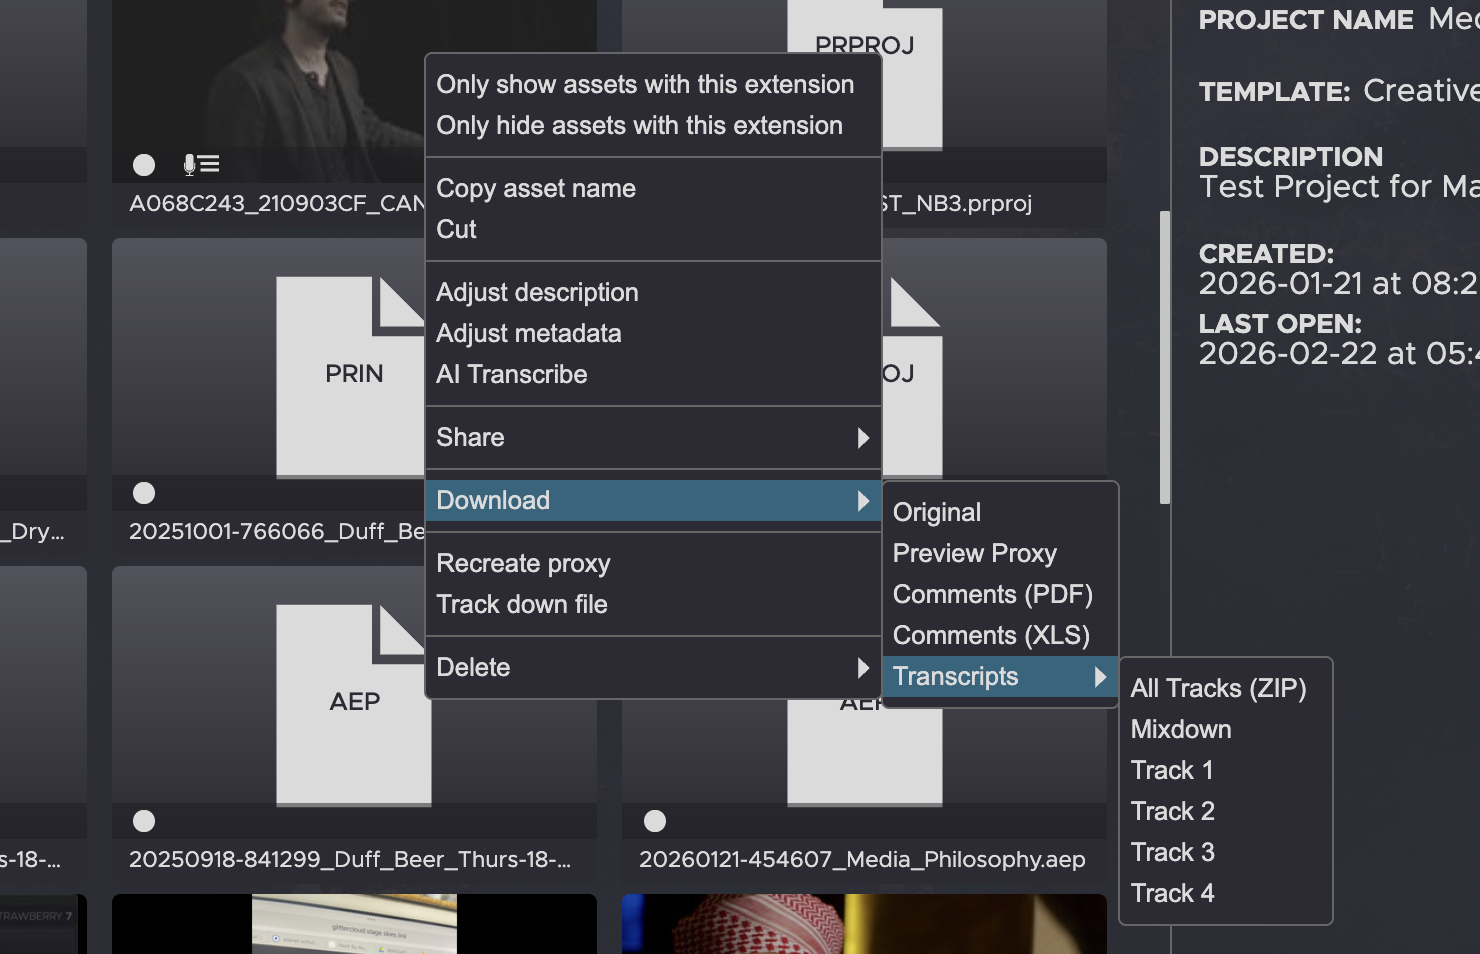Select Track 3 transcript
Screen dimensions: 1480x954
[1172, 853]
